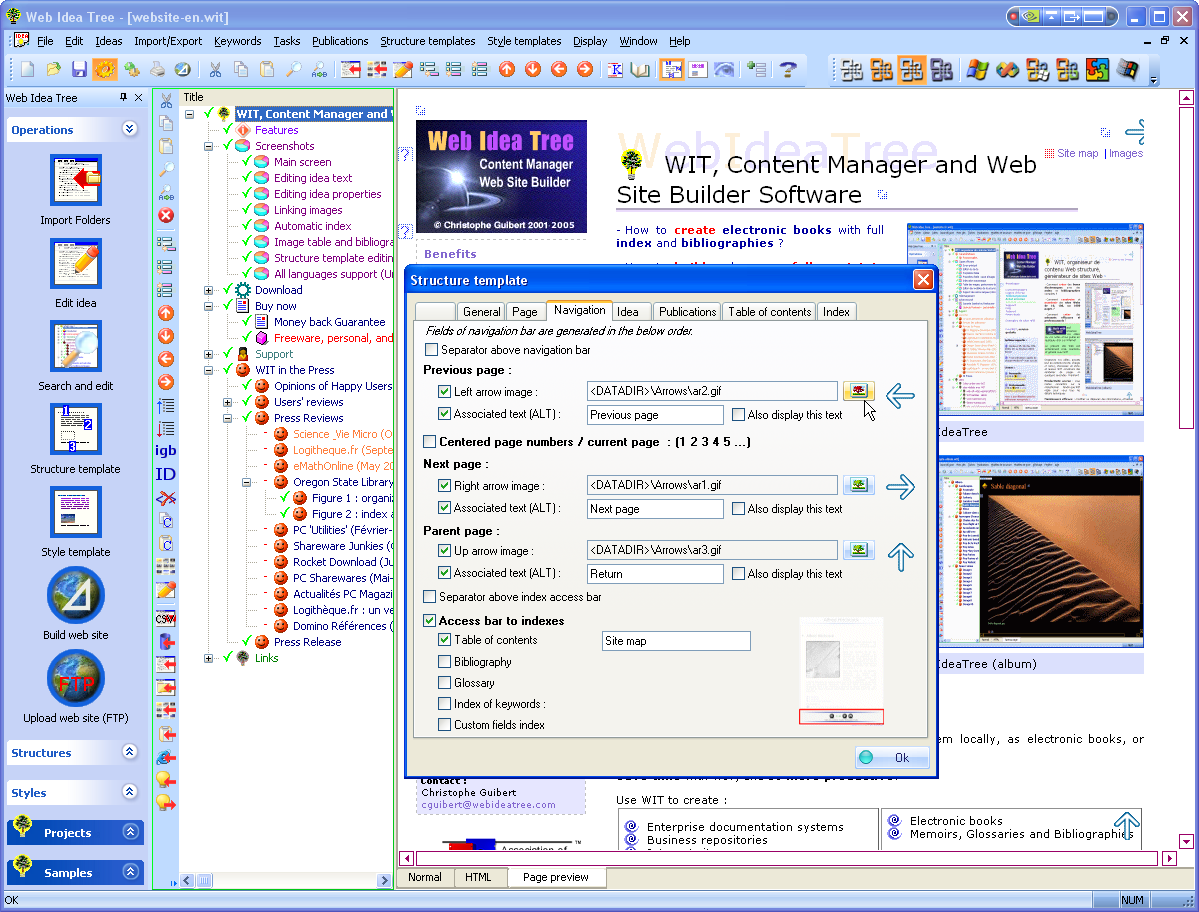
Task: Expand the Press Reviews tree node
Action: coord(228,418)
